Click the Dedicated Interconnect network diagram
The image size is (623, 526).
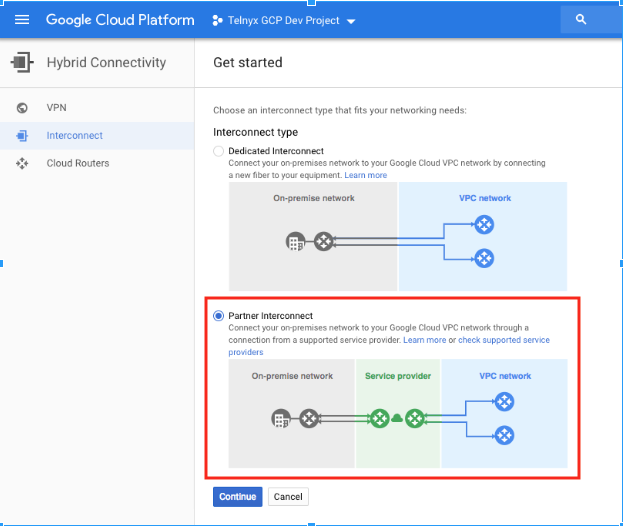tap(398, 236)
